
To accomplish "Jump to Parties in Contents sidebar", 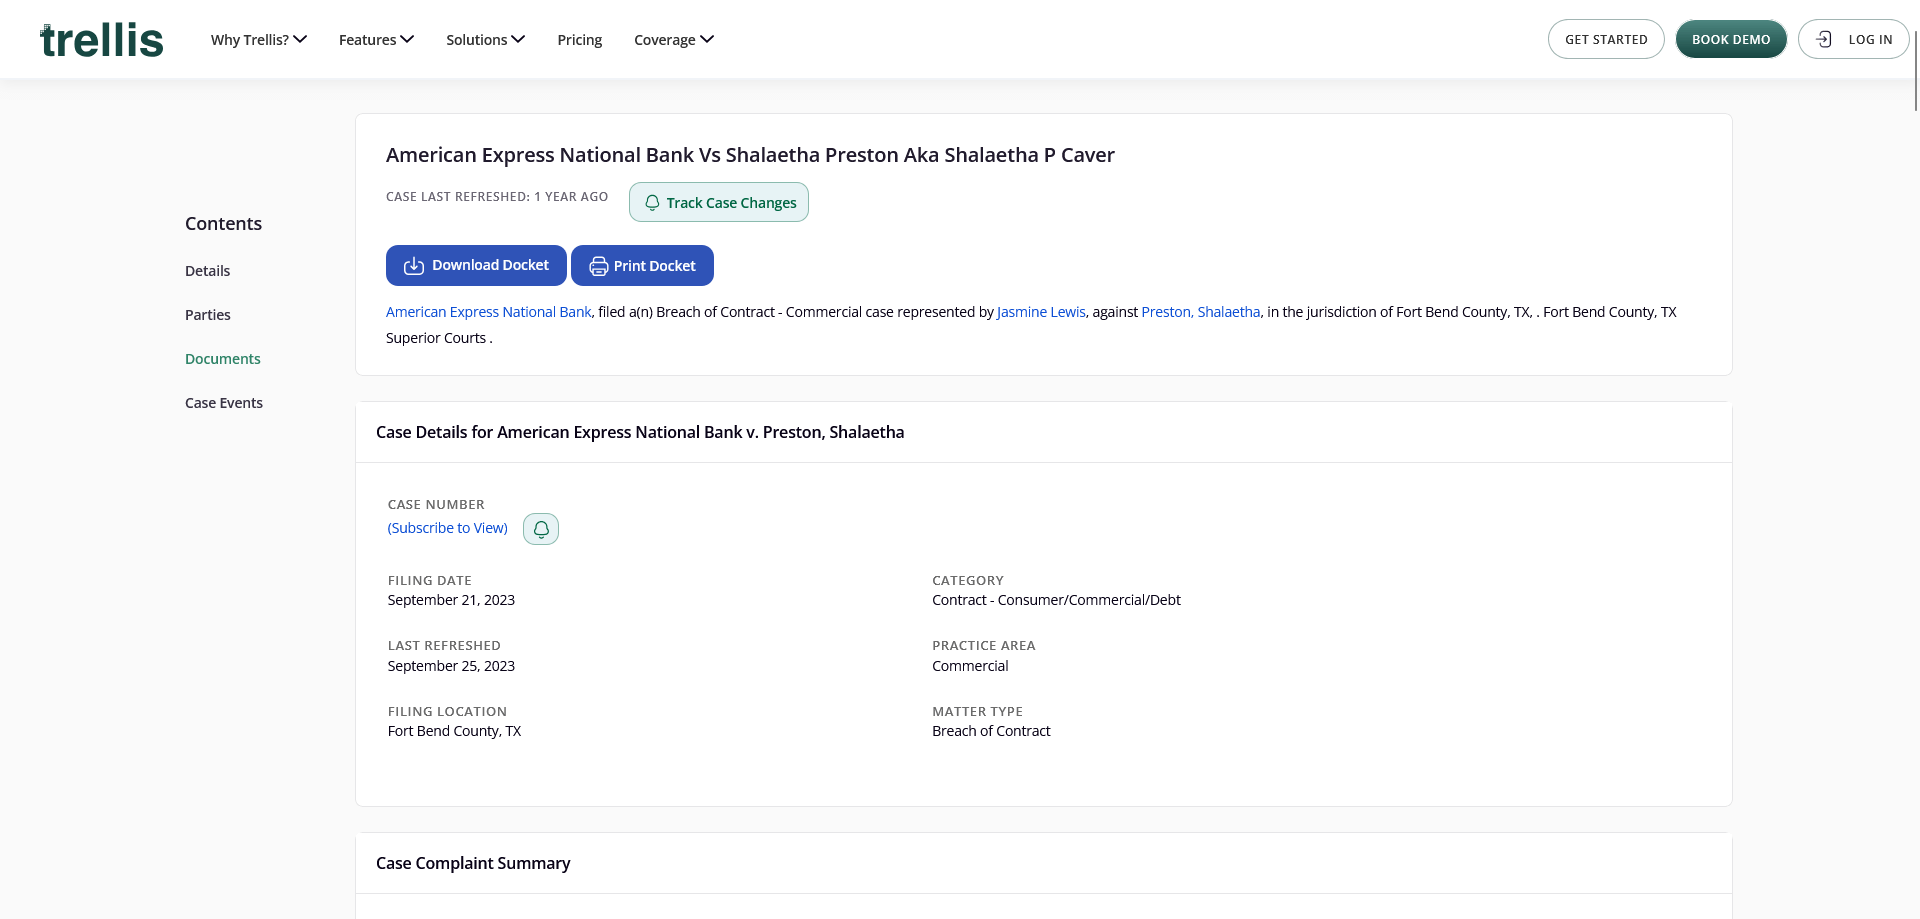I will click(x=207, y=315).
